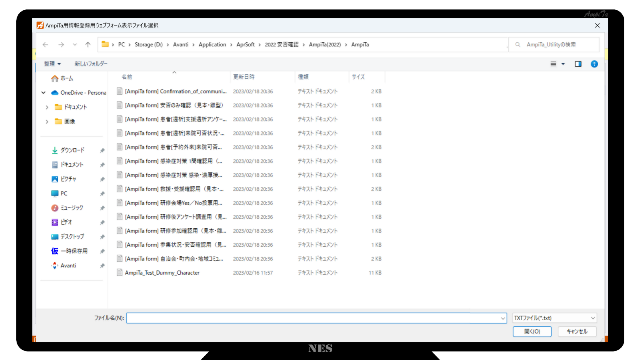Open the 整理 organize menu
Viewport: 640px width, 360px height.
pyautogui.click(x=52, y=64)
